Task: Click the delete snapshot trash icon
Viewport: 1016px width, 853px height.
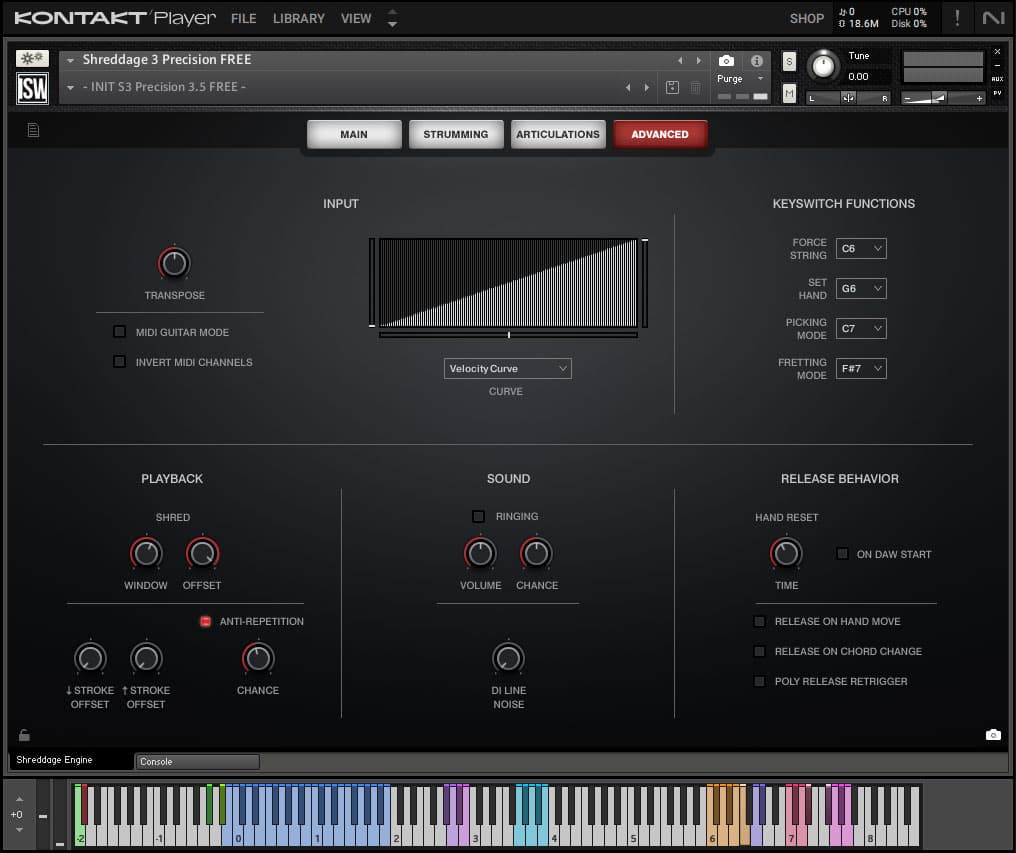Action: point(695,88)
